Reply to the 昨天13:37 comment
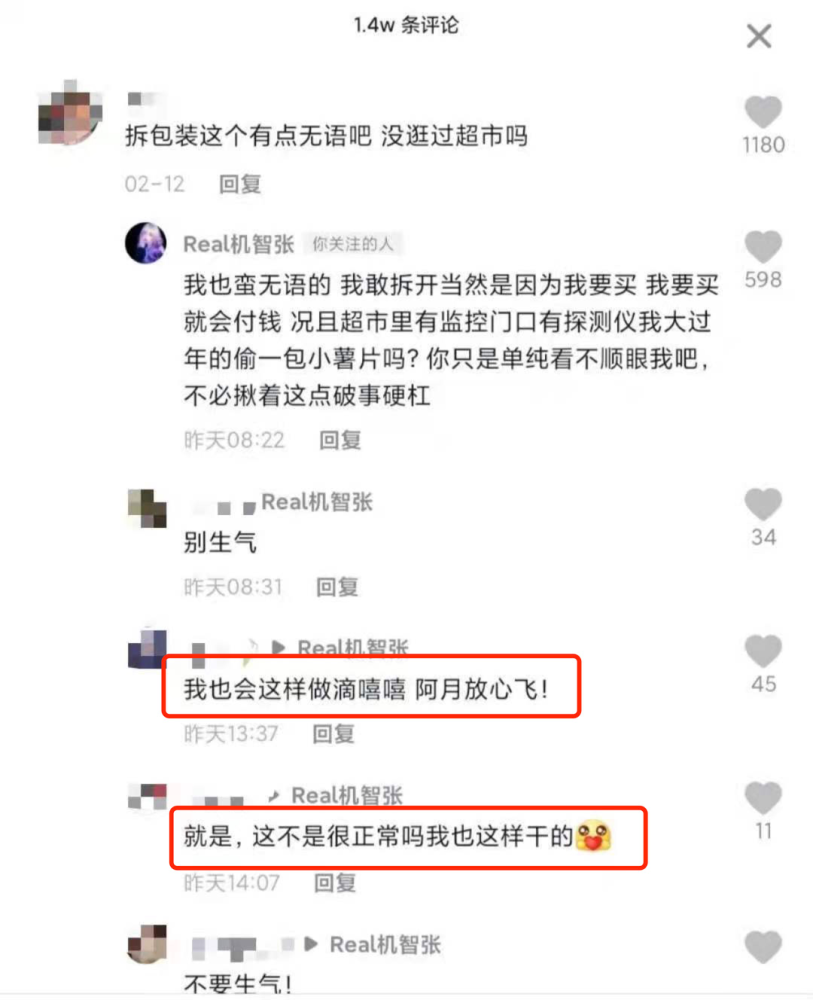Viewport: 813px width, 1000px height. [x=333, y=734]
